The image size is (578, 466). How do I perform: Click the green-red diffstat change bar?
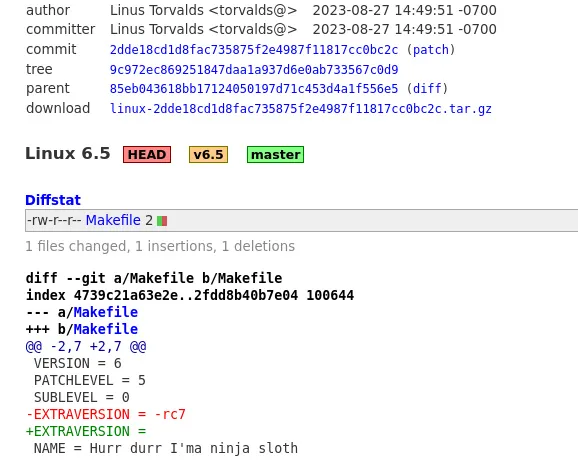[162, 221]
